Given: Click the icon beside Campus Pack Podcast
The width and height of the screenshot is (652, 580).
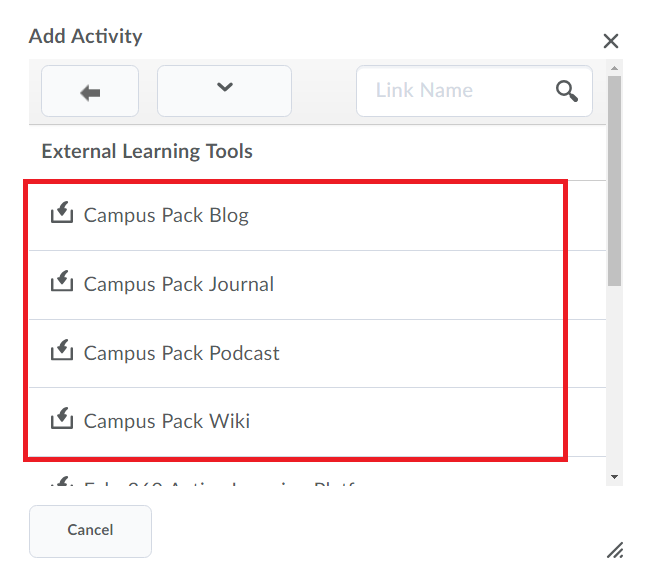Looking at the screenshot, I should coord(62,350).
